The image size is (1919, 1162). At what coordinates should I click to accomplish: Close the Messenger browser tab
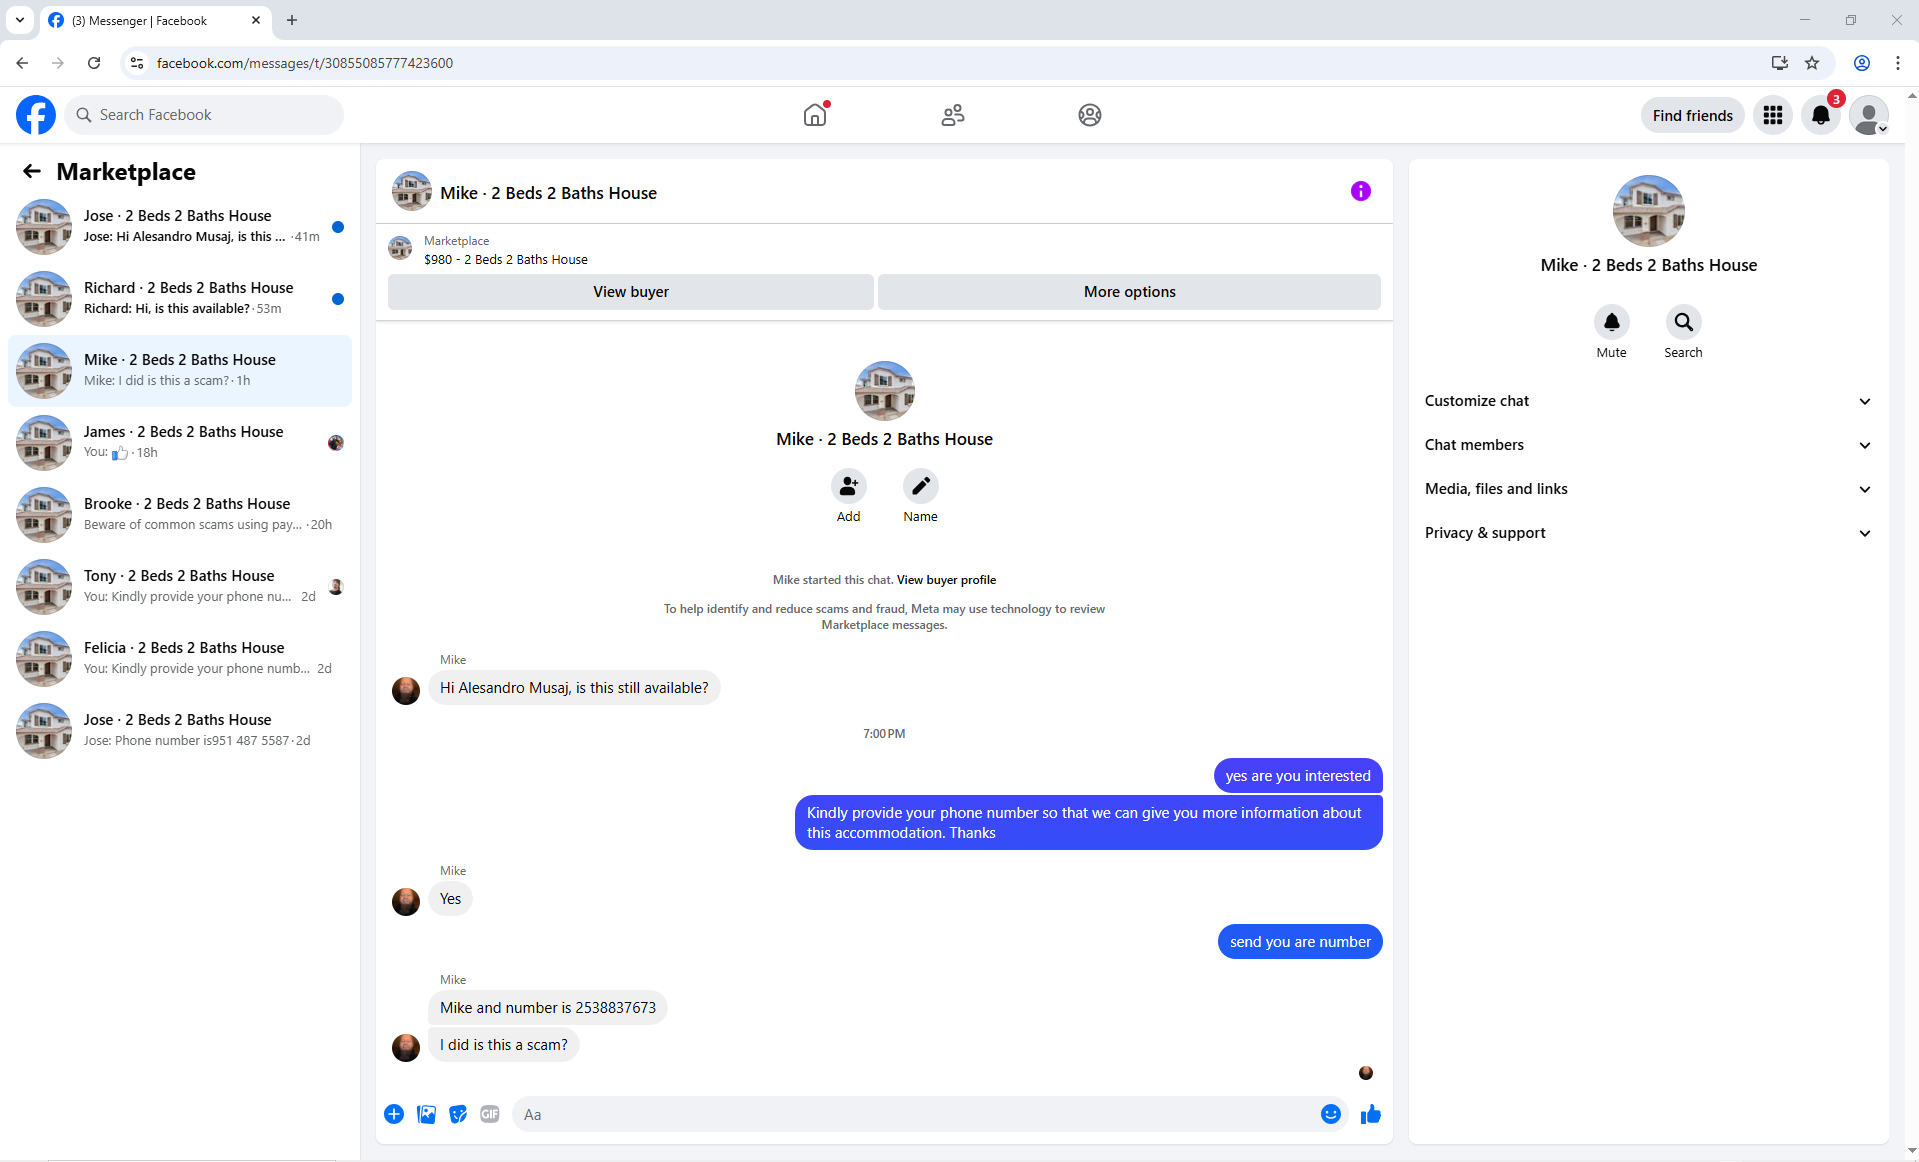[256, 20]
